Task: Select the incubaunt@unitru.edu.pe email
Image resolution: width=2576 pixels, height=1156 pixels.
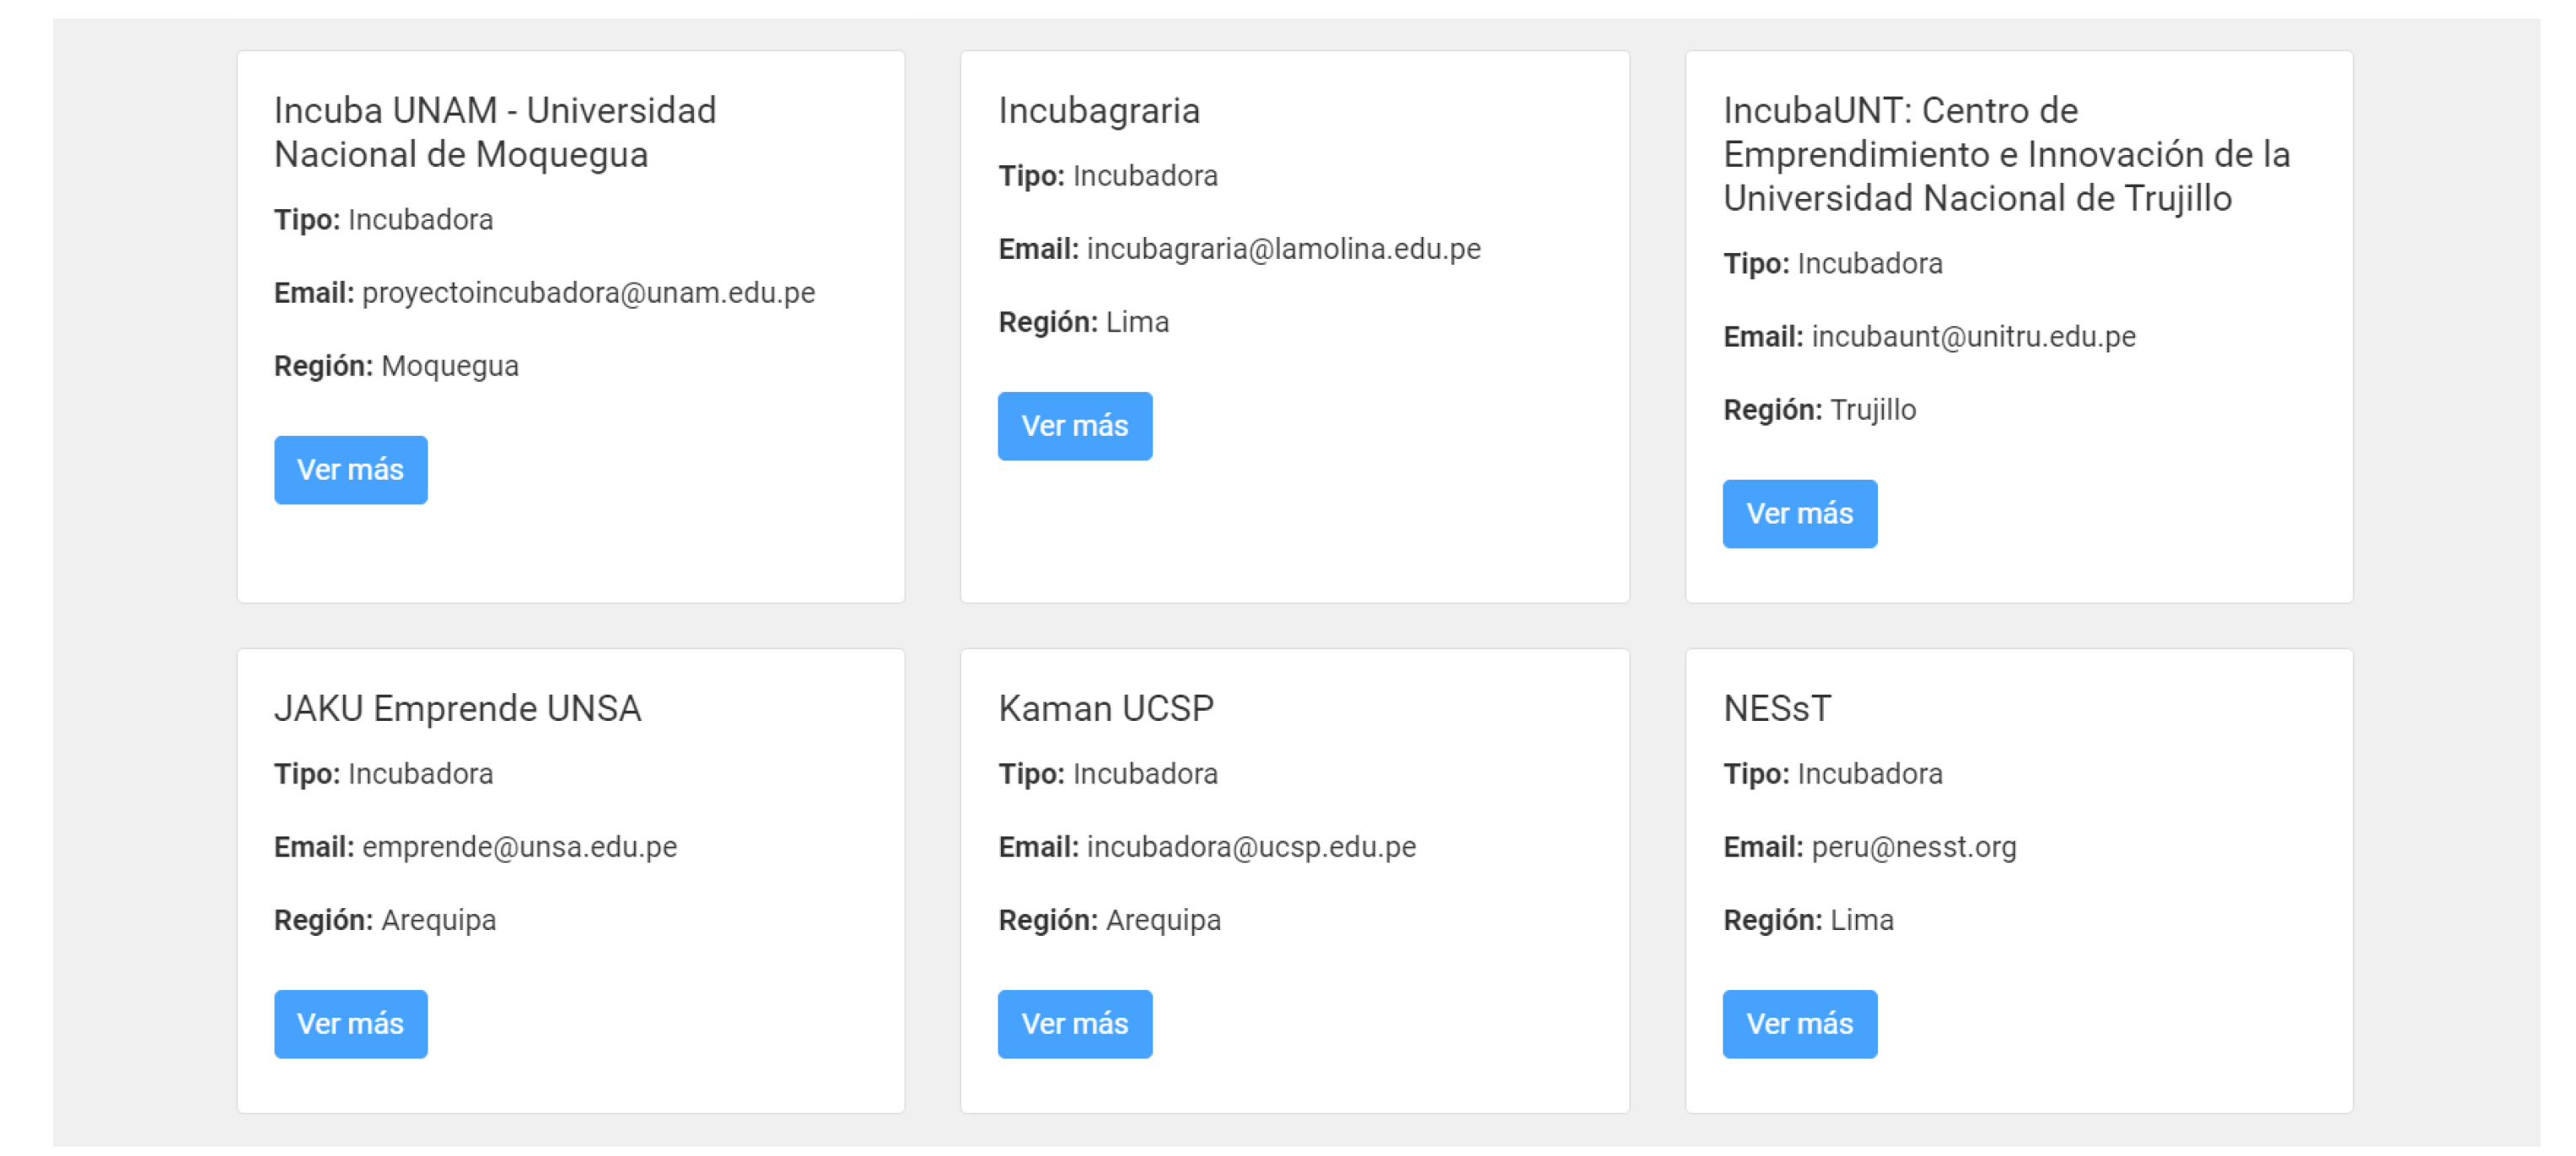Action: point(1973,337)
